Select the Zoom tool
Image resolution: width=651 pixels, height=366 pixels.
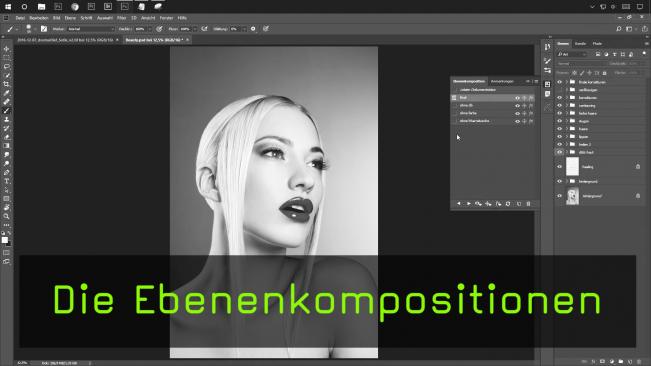6,216
